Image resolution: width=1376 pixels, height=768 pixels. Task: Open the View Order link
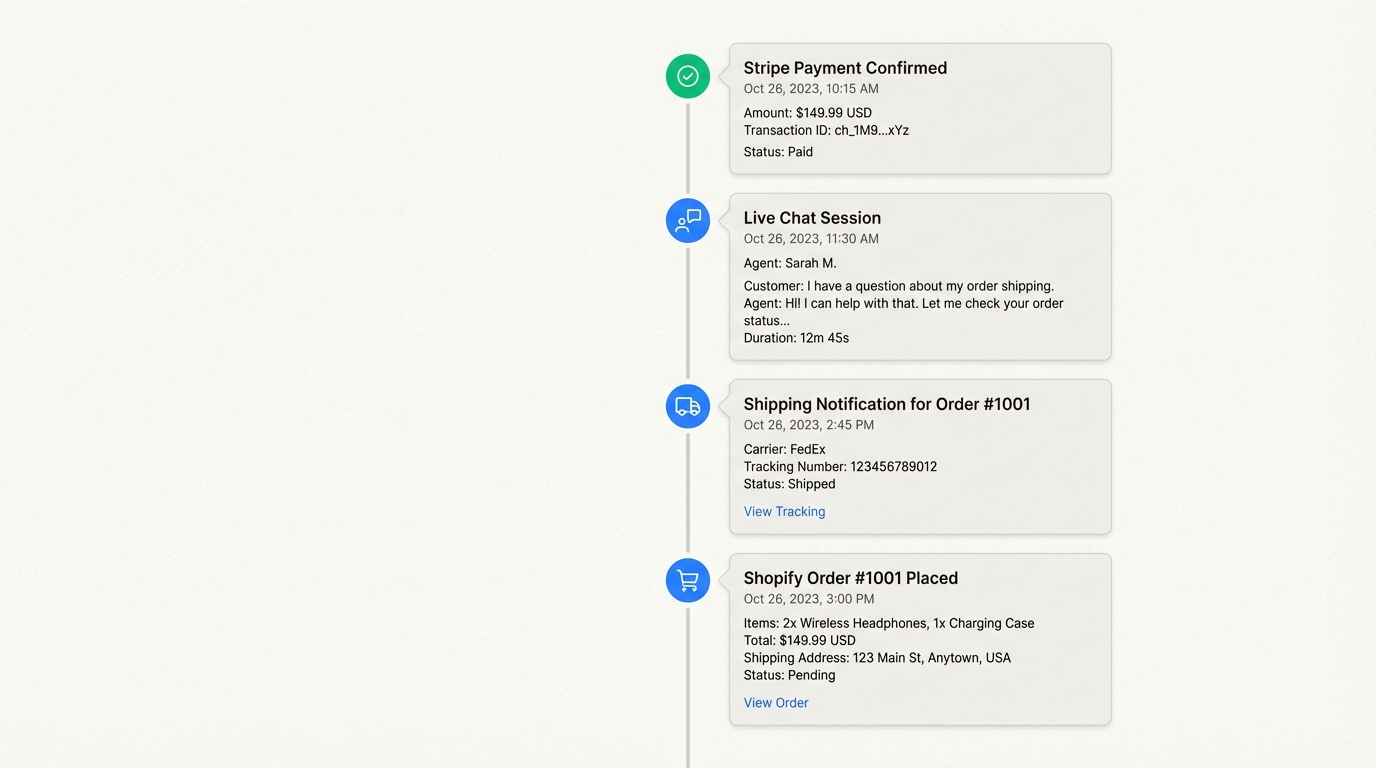point(776,703)
